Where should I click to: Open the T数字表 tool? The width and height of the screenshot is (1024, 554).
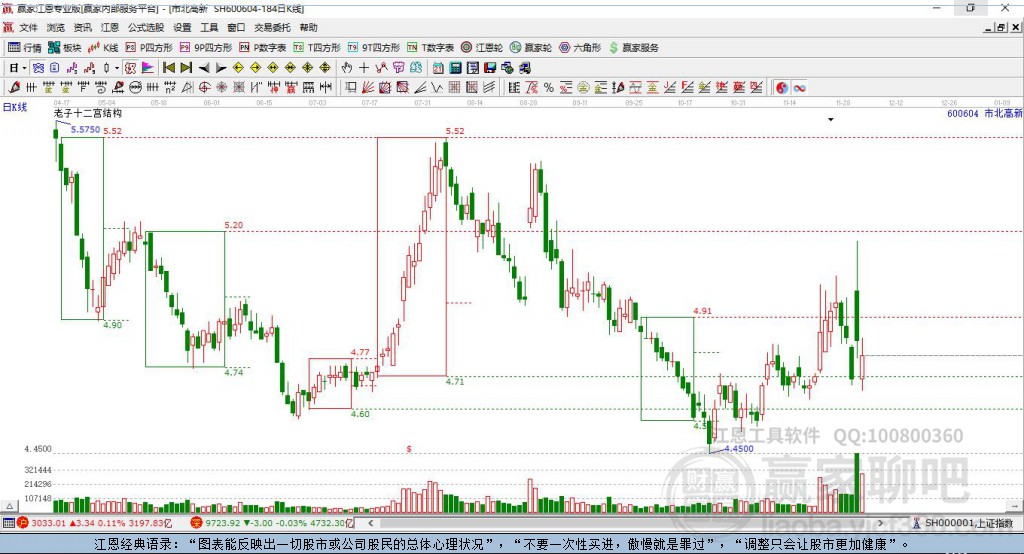430,48
